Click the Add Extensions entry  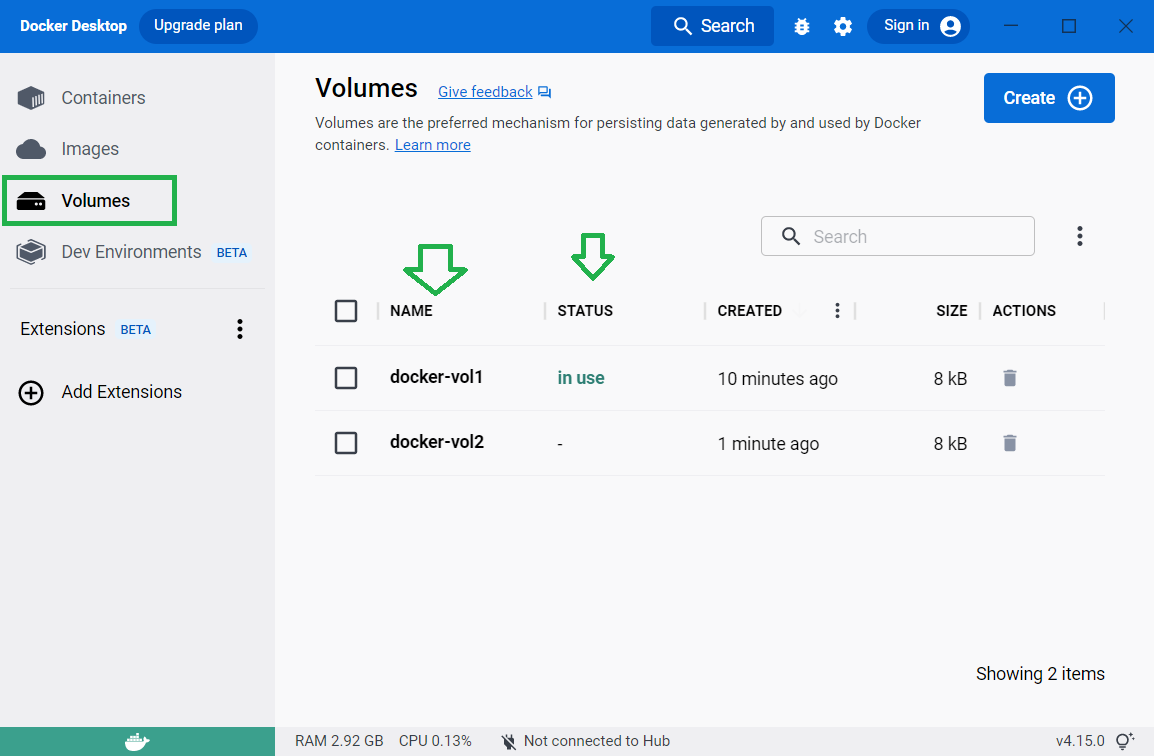point(121,392)
